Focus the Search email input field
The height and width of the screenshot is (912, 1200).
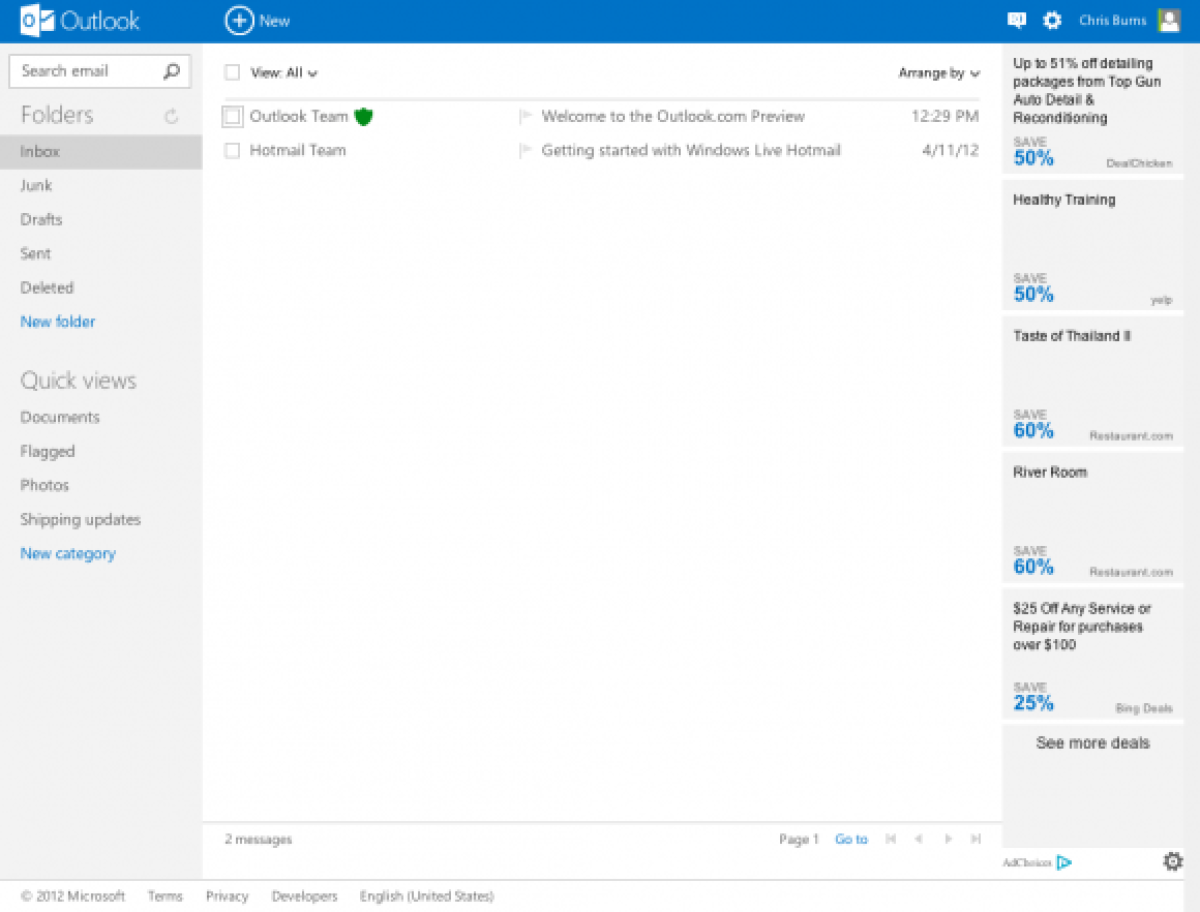tap(85, 71)
